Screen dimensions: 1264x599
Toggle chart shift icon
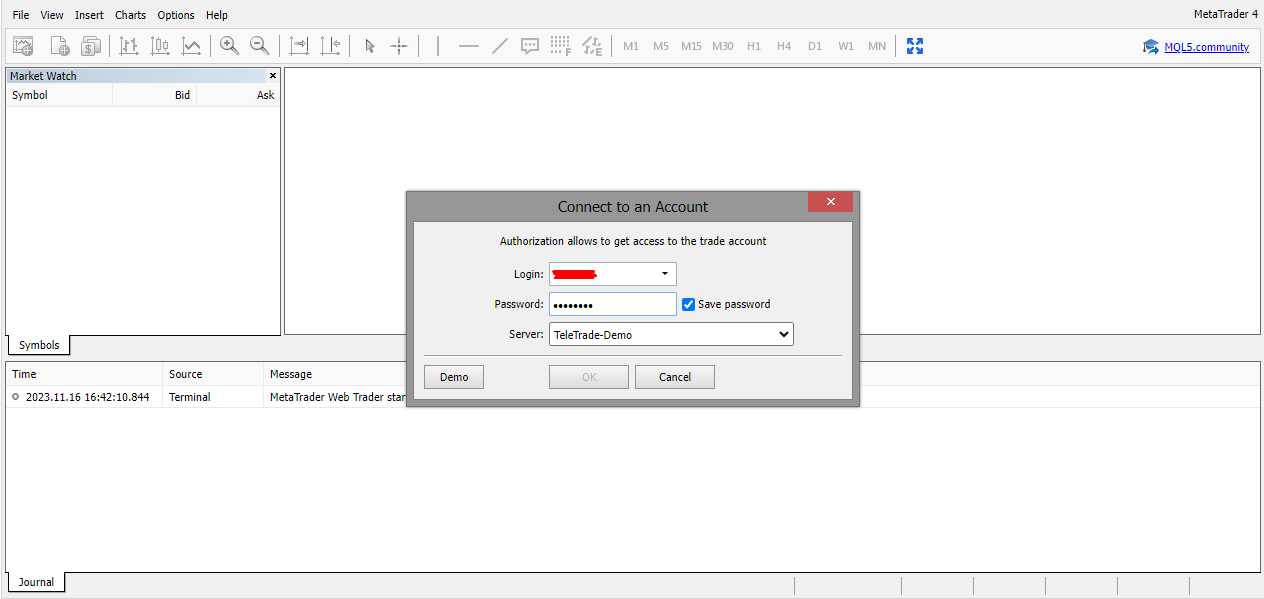click(330, 45)
